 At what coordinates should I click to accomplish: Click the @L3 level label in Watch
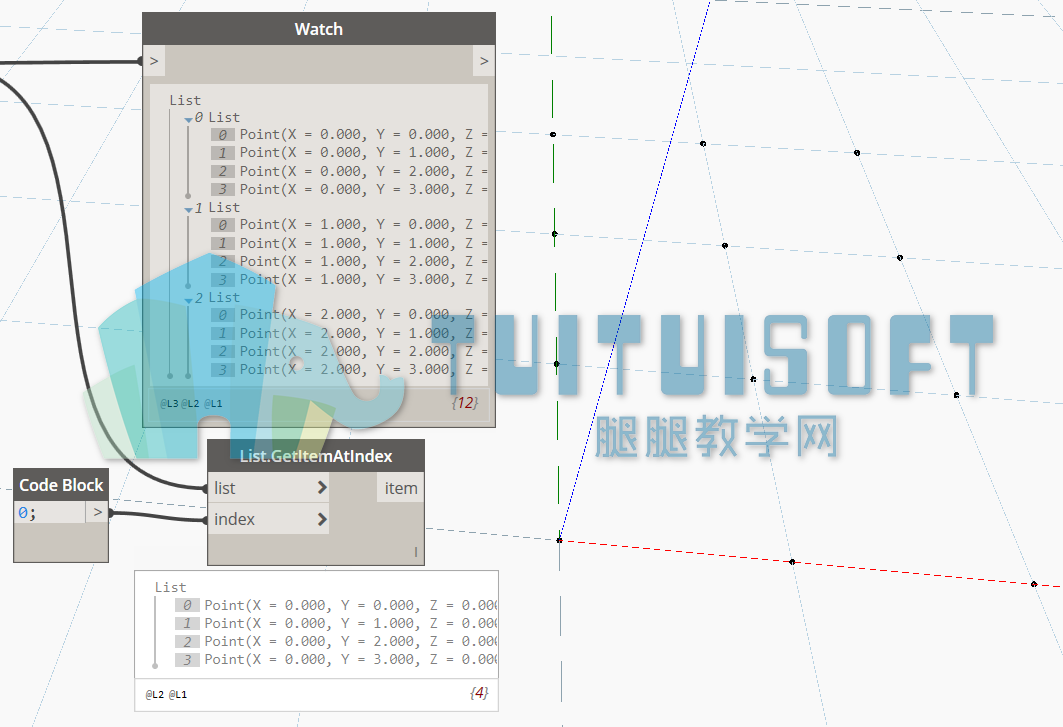[x=169, y=404]
